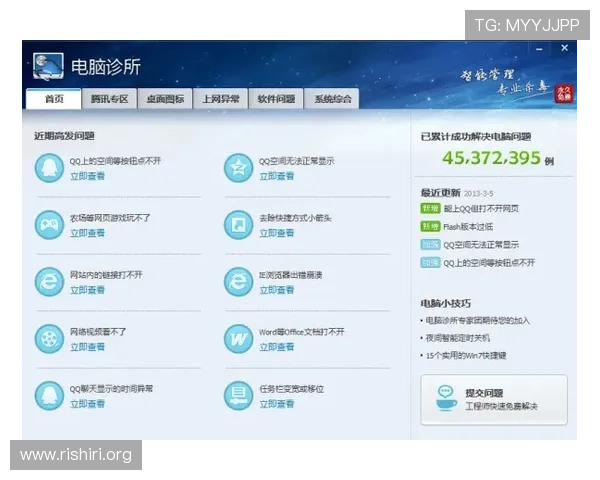
Task: Click the gamepad icon for 农场等网页游戏玩不了
Action: pyautogui.click(x=49, y=225)
